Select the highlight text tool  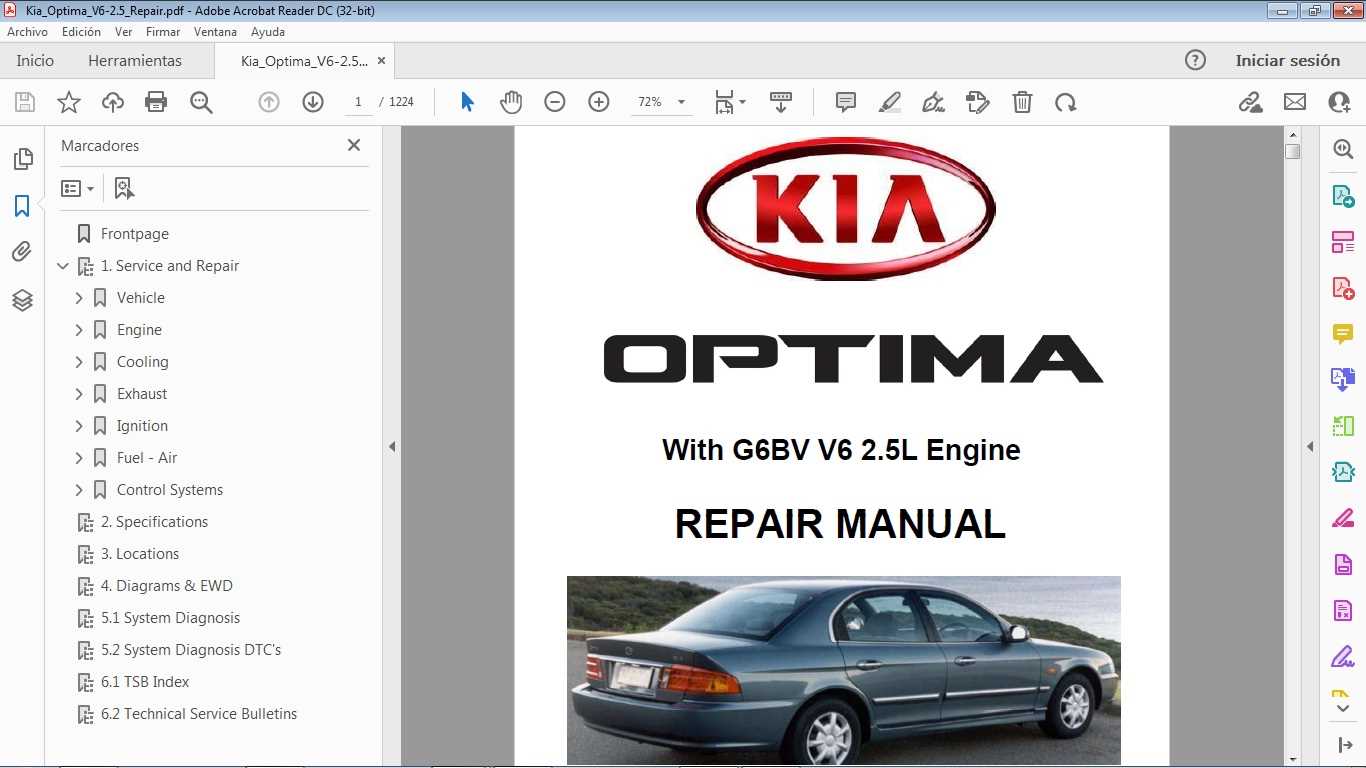click(x=890, y=102)
